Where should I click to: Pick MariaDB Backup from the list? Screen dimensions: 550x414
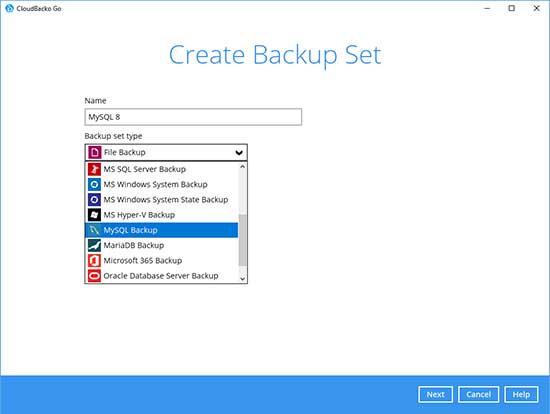tap(162, 245)
